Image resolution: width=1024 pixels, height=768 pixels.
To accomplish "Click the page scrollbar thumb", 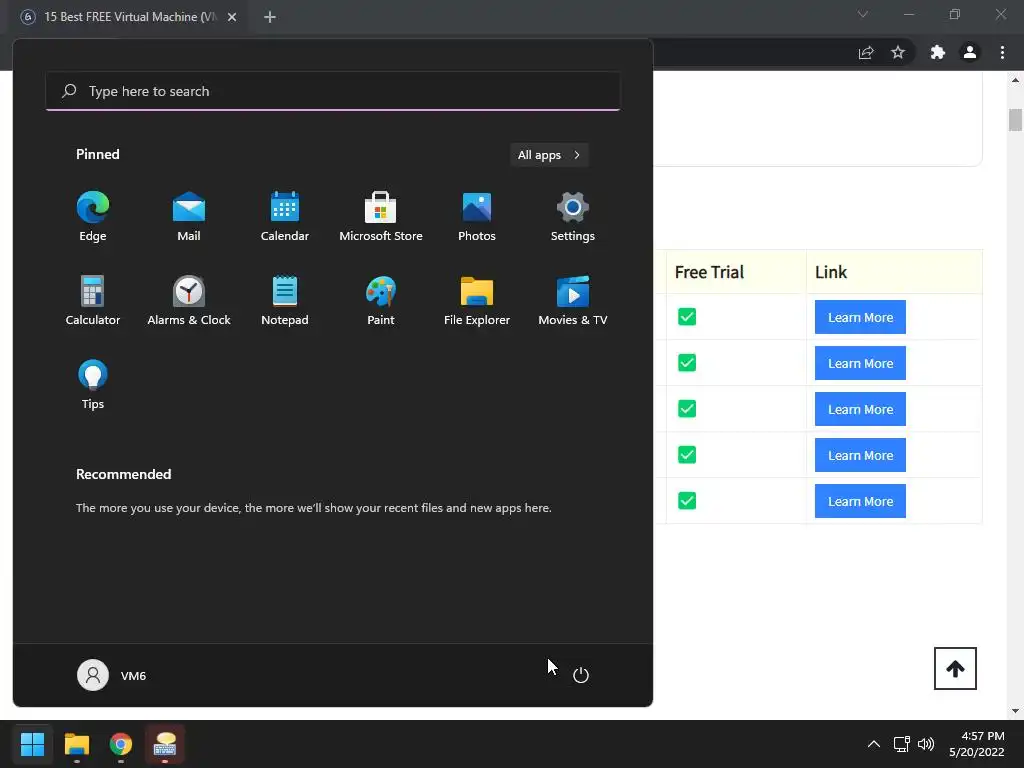I will tap(1015, 120).
